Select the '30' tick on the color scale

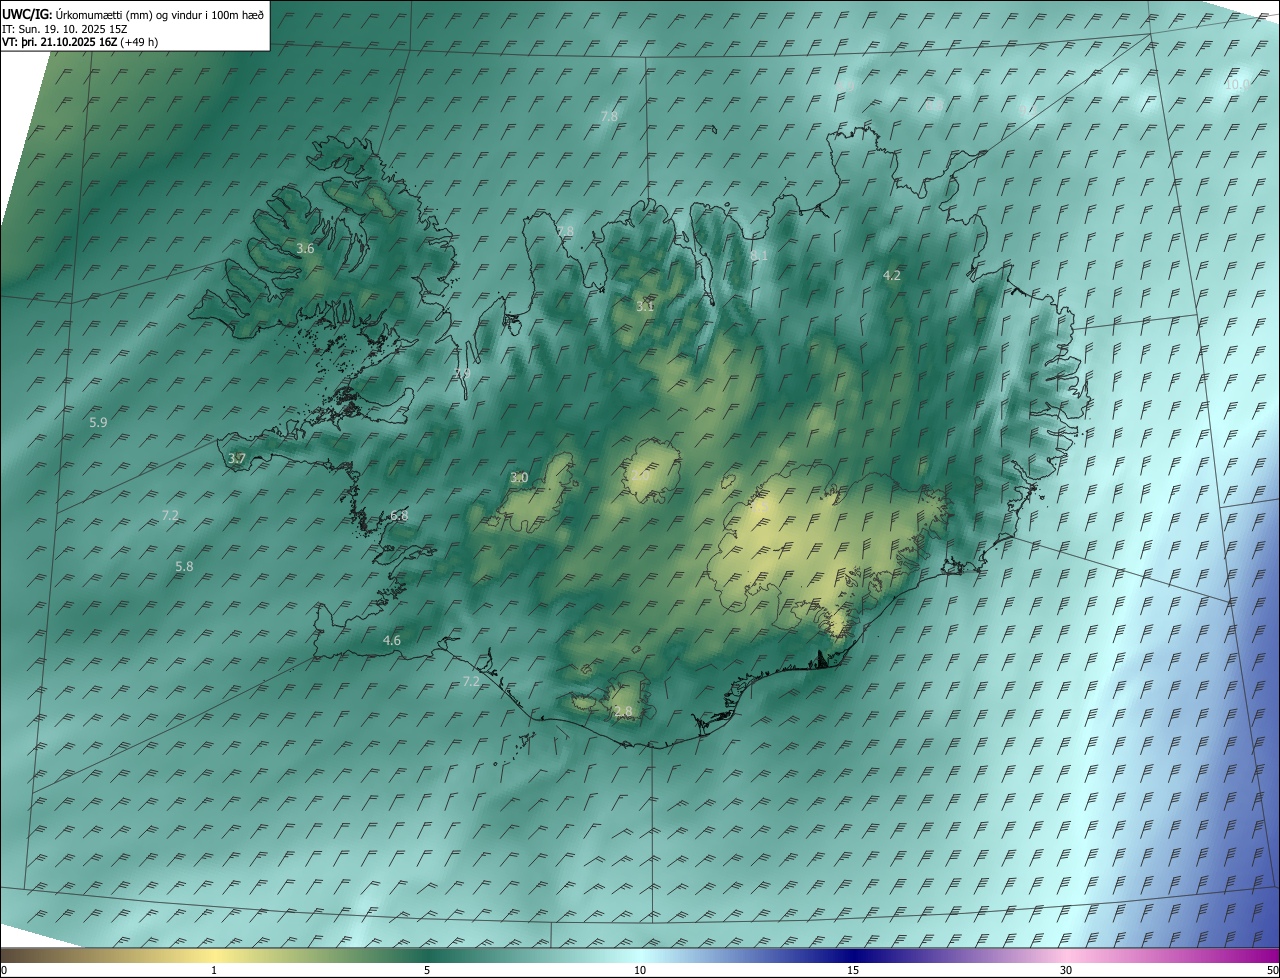[x=1066, y=970]
